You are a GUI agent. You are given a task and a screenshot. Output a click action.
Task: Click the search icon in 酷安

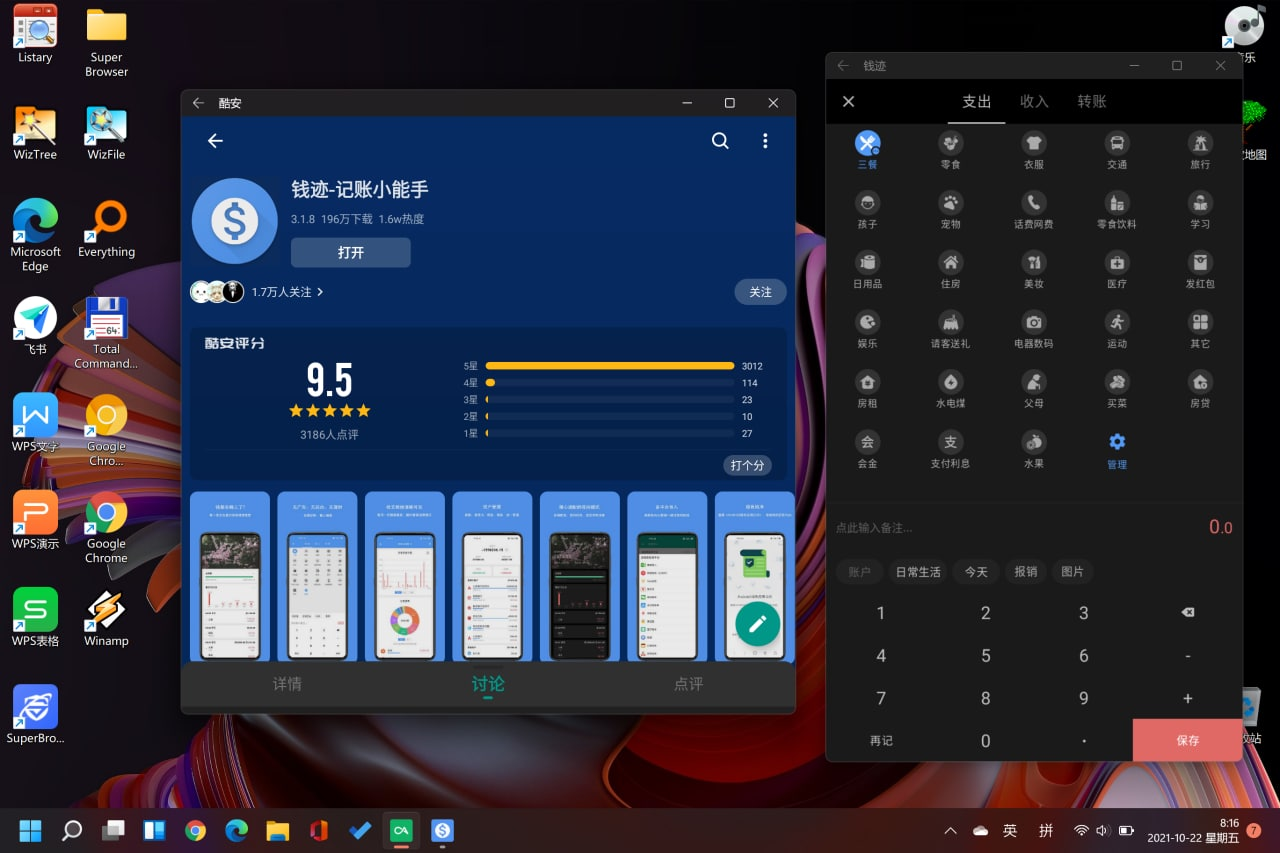[x=720, y=141]
